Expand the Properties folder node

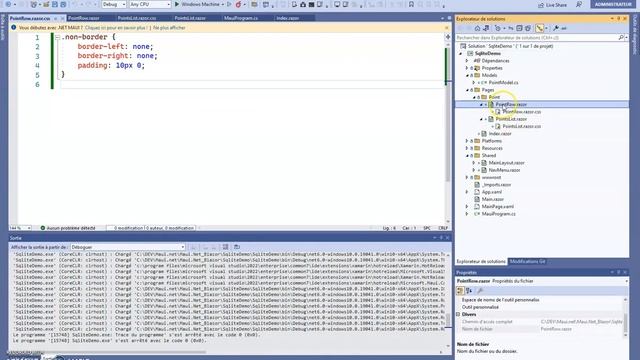[x=467, y=68]
